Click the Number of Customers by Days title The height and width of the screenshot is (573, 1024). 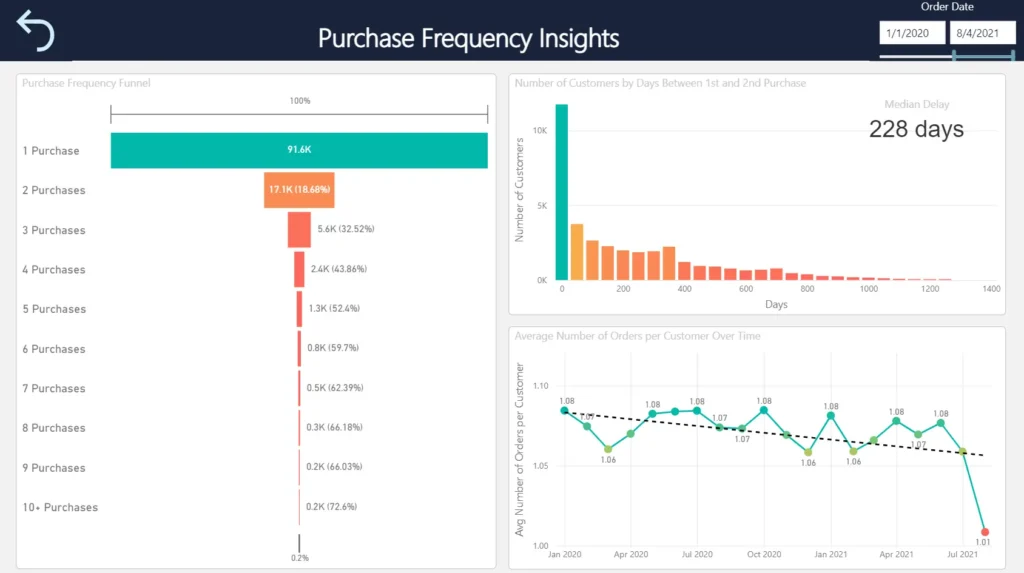point(660,83)
